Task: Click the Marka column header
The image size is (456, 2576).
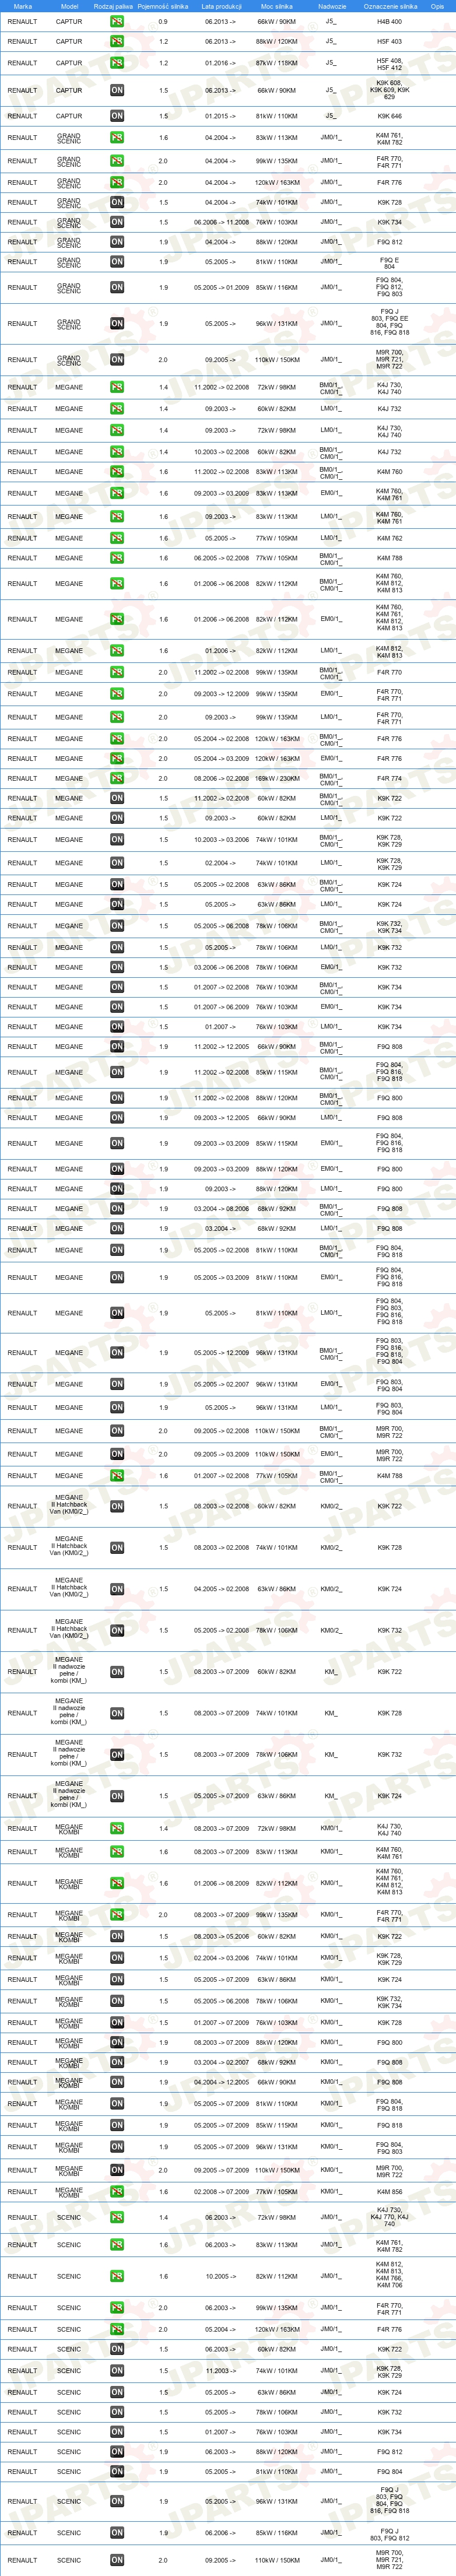Action: coord(22,6)
